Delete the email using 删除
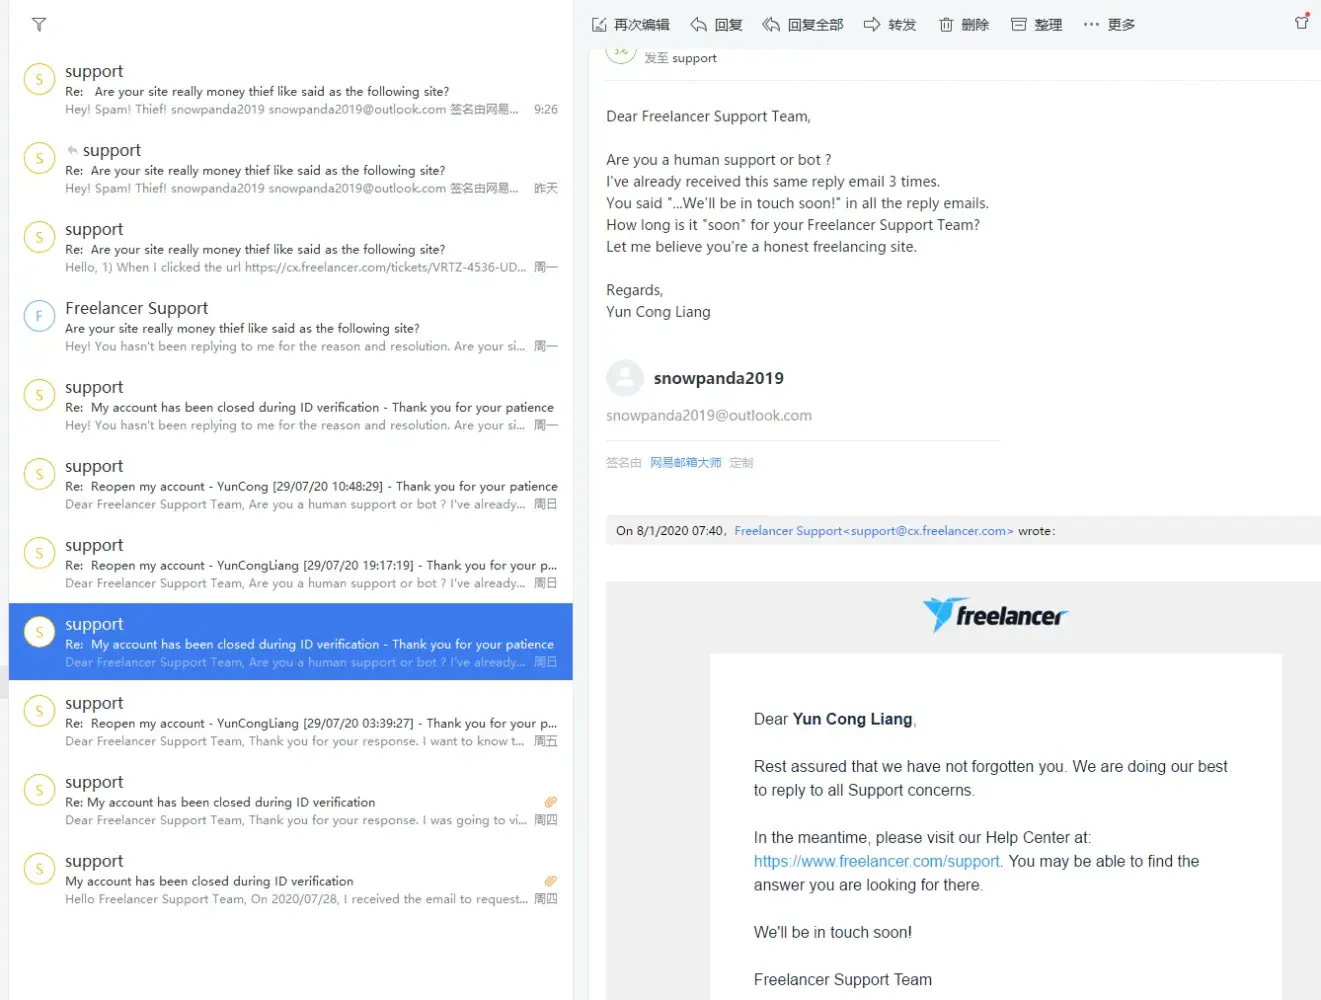Screen dimensions: 1321x1000 pos(964,25)
